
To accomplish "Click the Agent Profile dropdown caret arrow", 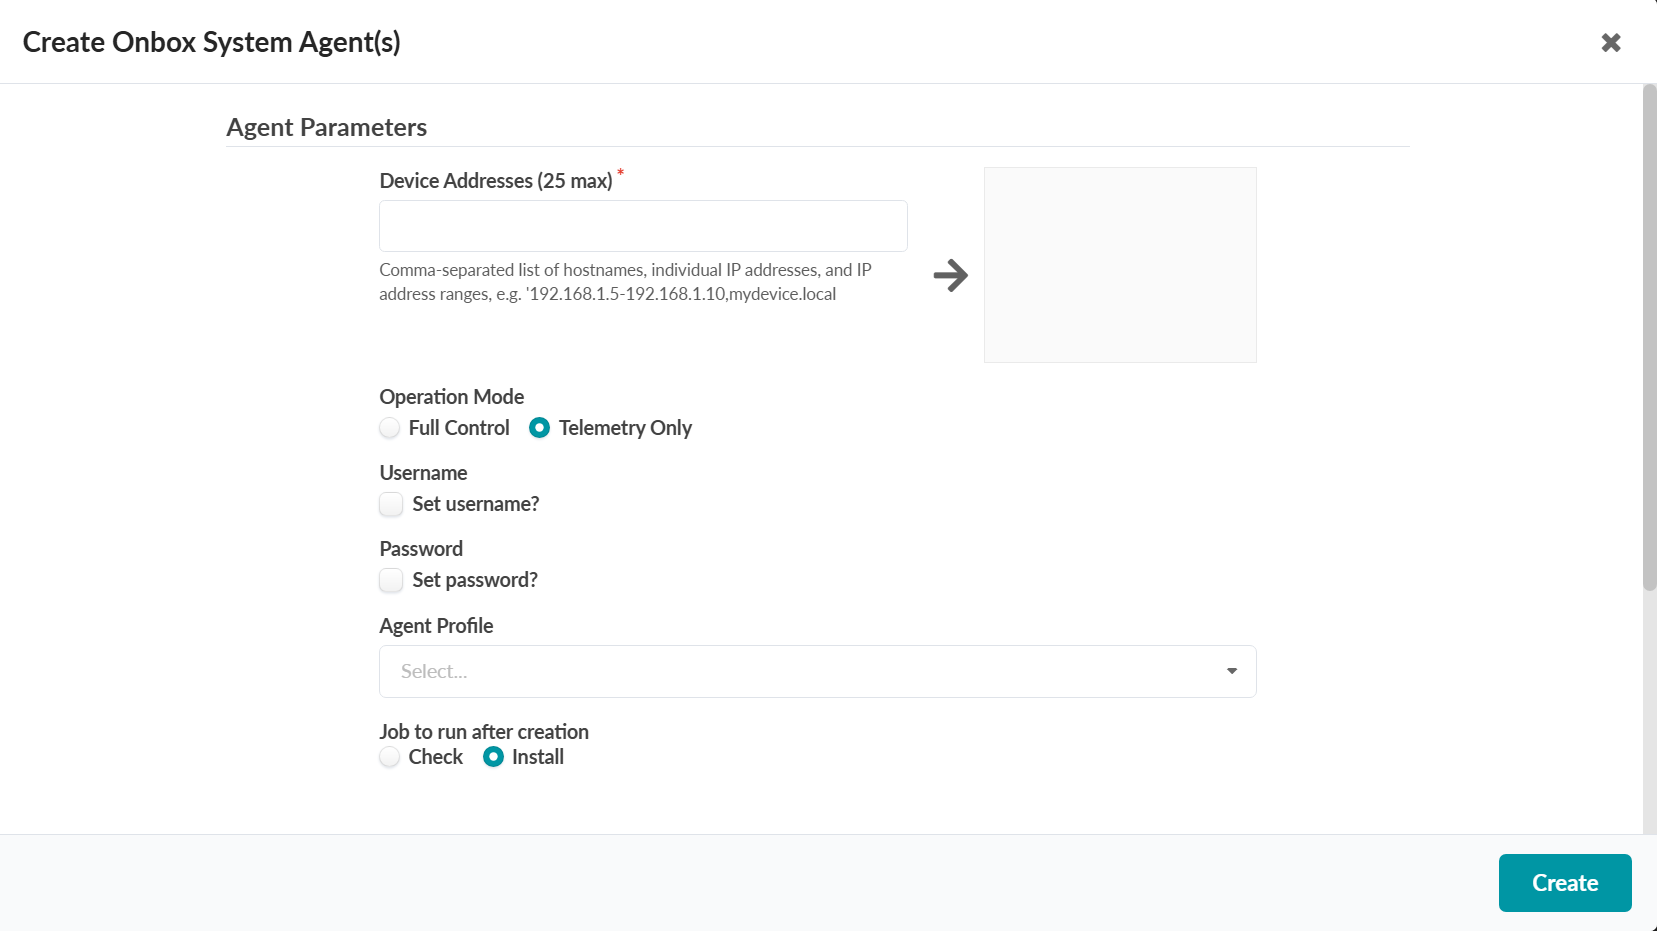I will point(1231,671).
